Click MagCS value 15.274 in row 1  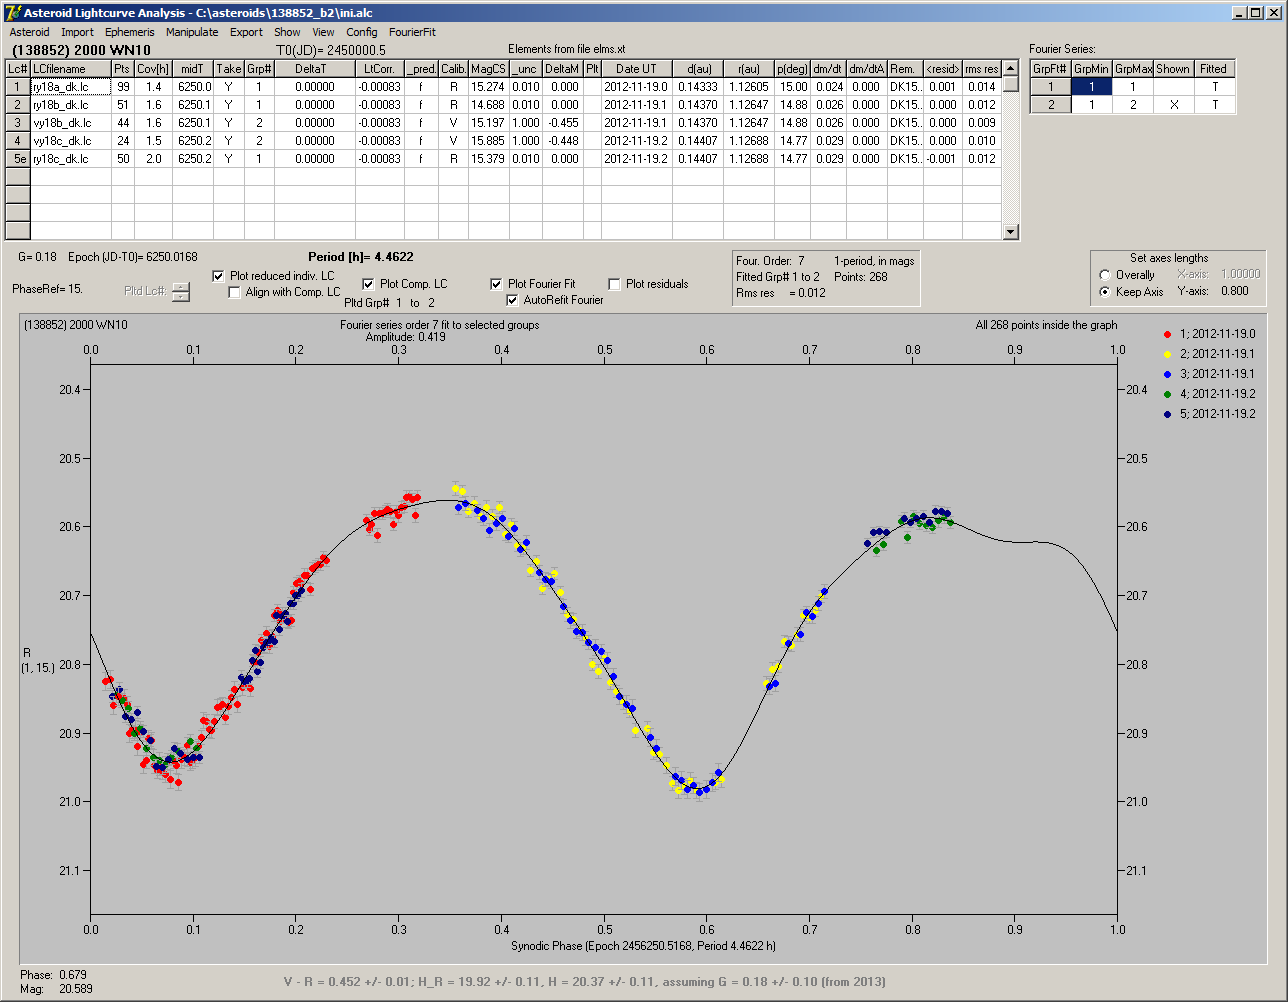[x=488, y=87]
